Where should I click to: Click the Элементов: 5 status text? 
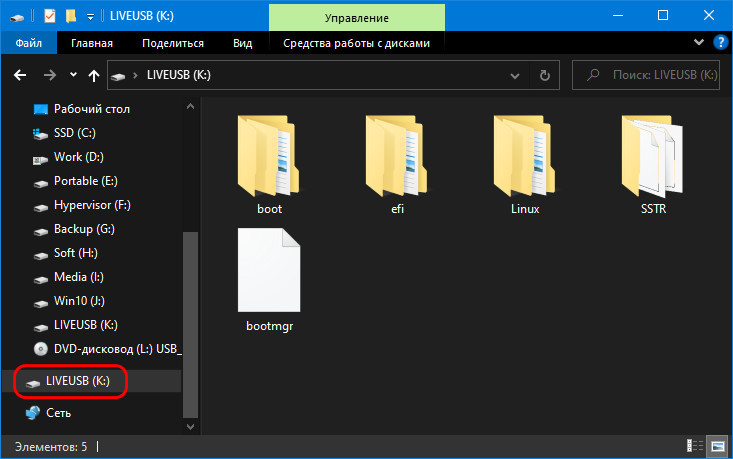pyautogui.click(x=50, y=447)
